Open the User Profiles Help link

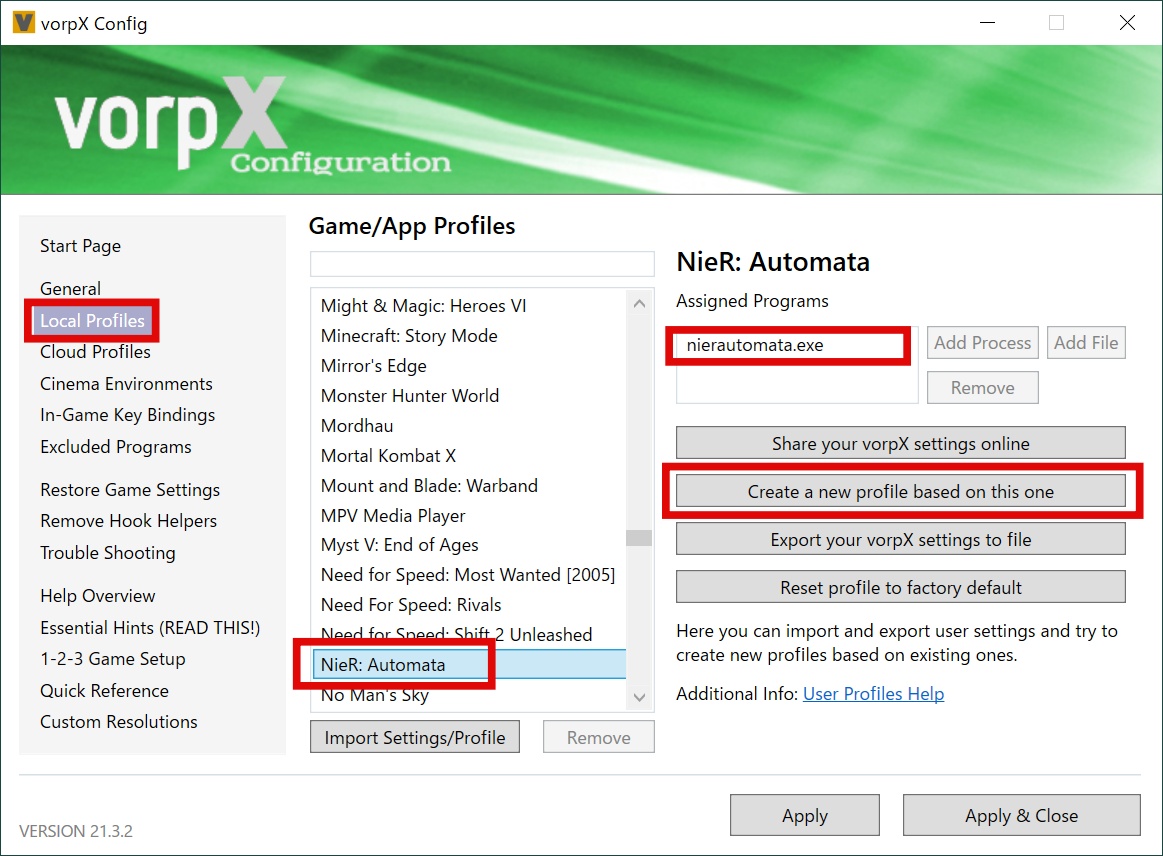click(873, 694)
